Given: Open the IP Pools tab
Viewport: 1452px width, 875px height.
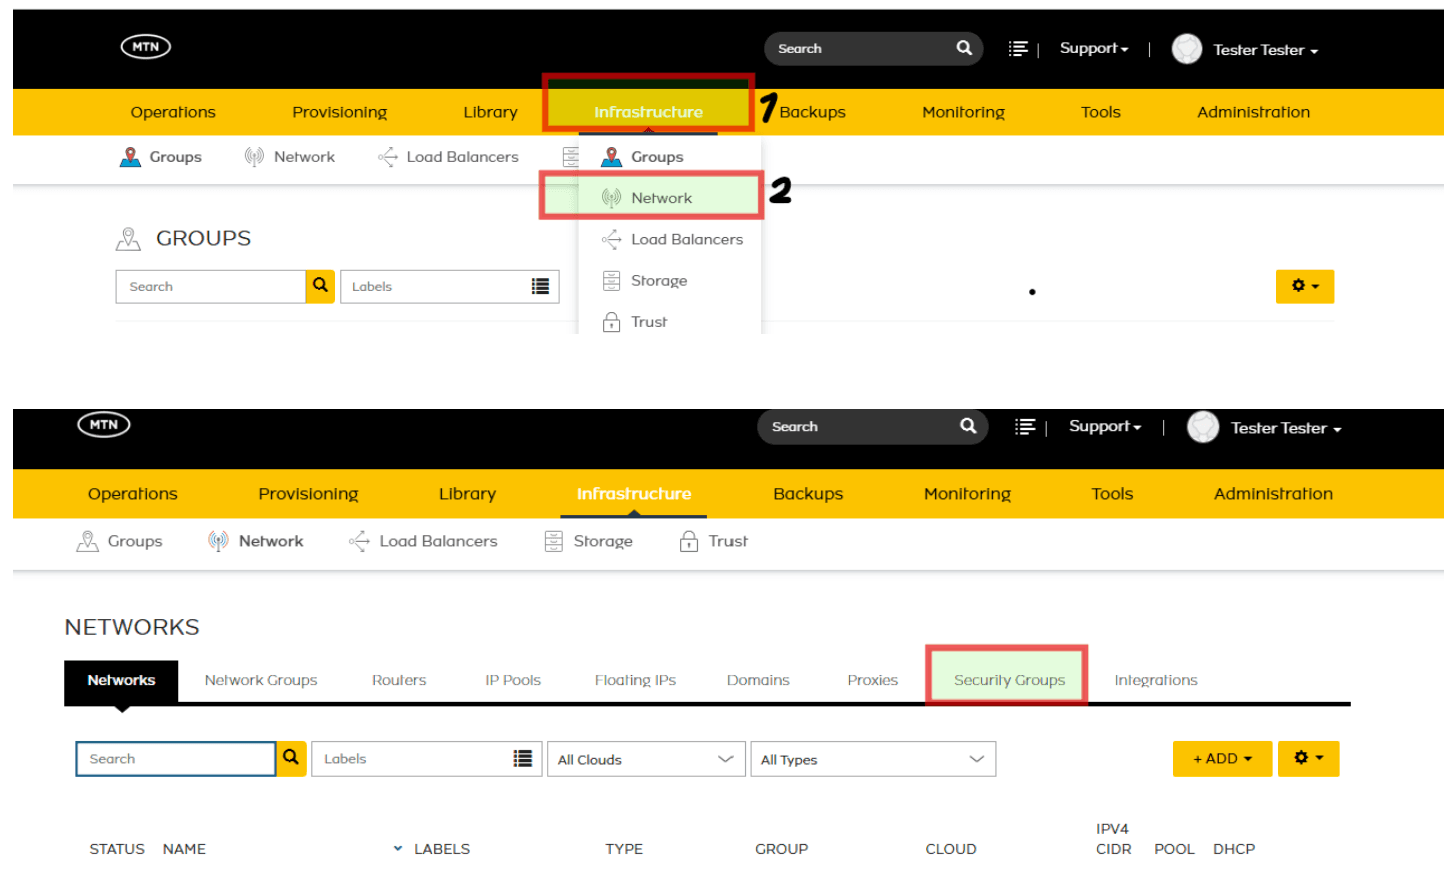Looking at the screenshot, I should [513, 680].
